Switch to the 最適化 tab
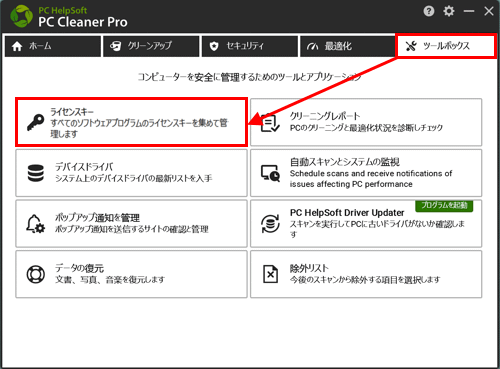Image resolution: width=500 pixels, height=369 pixels. coord(347,46)
